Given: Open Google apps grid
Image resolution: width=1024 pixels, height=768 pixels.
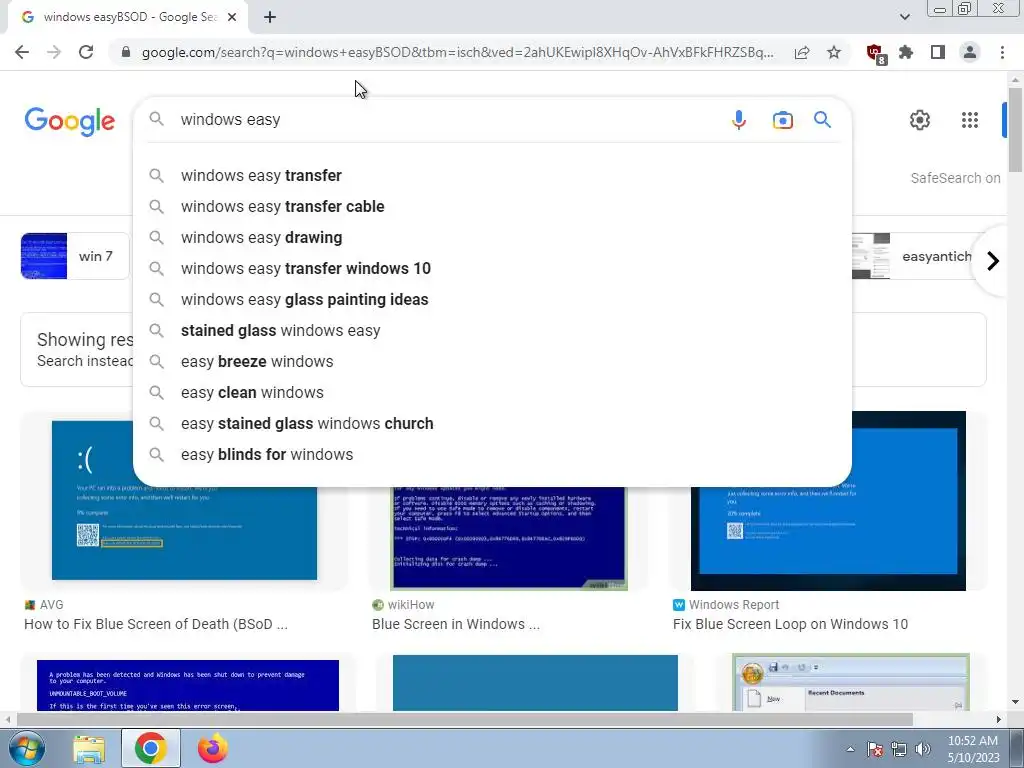Looking at the screenshot, I should [970, 120].
